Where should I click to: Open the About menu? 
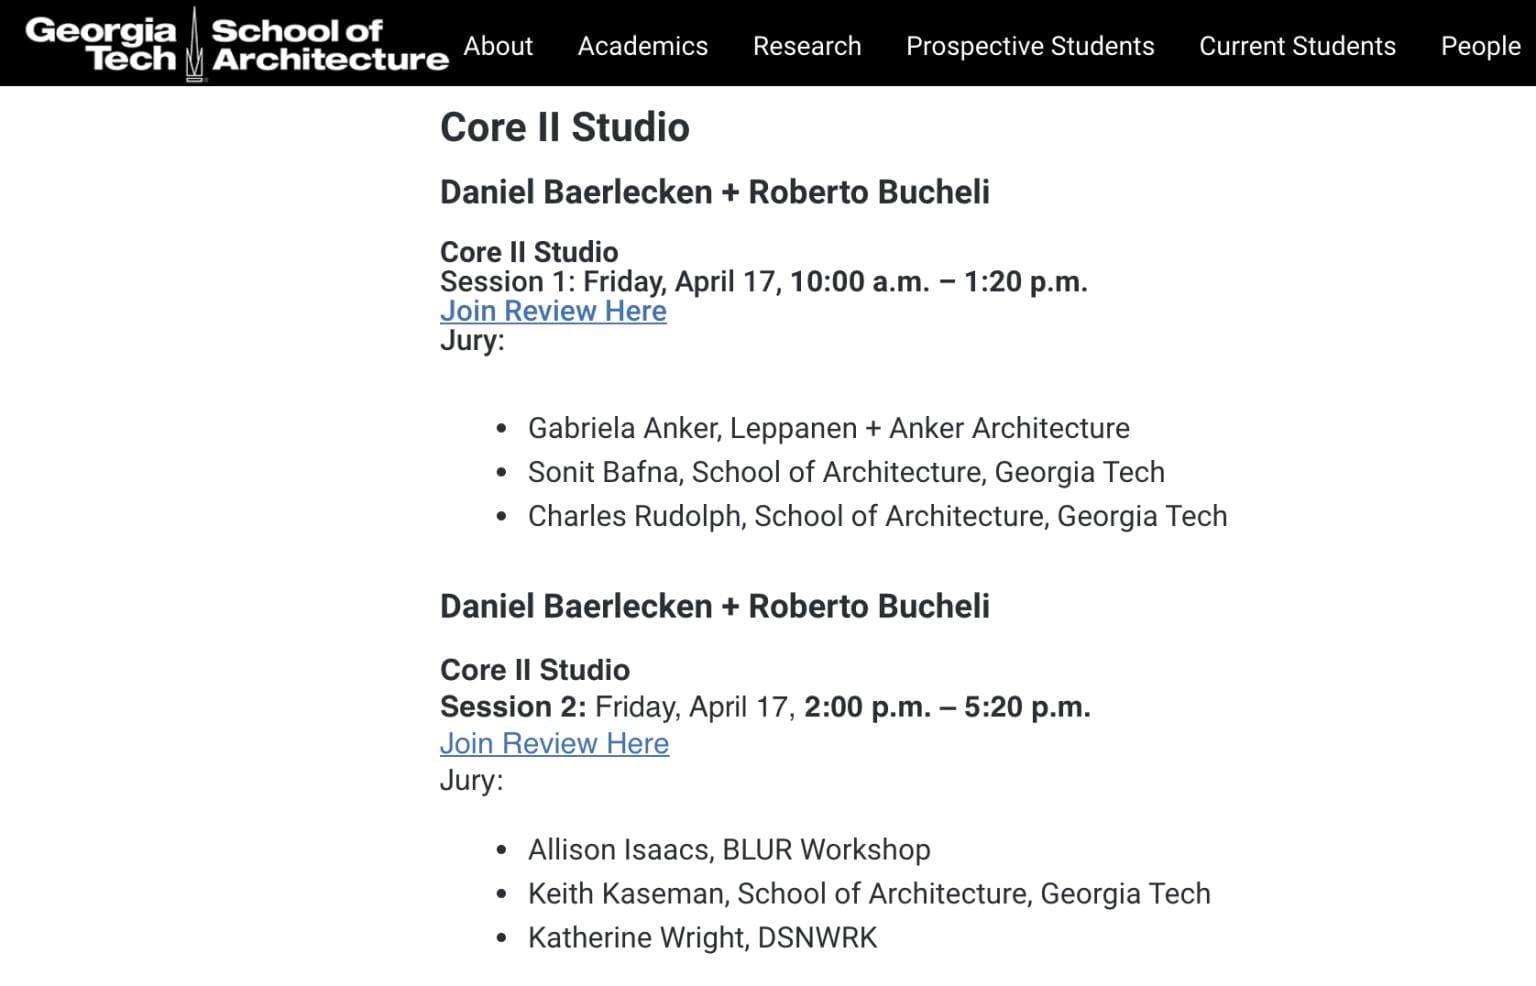coord(497,46)
